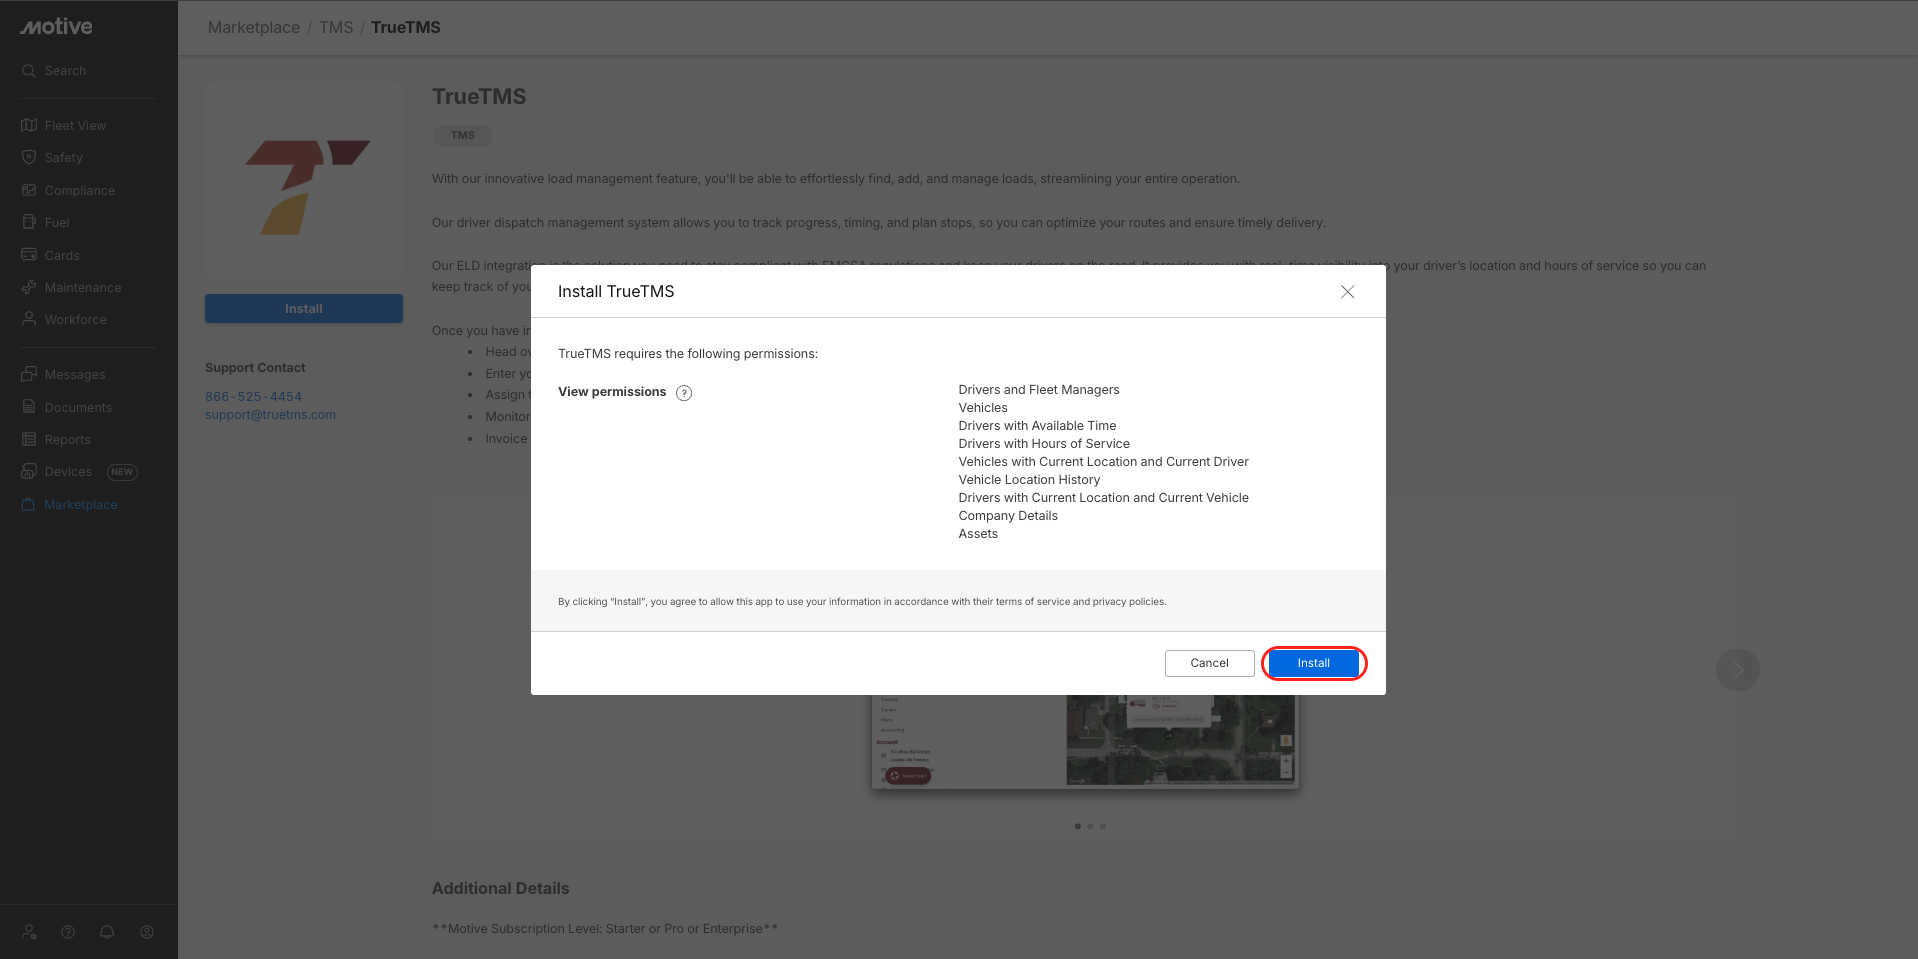Click the large TrueTMS page heading
The width and height of the screenshot is (1918, 959).
[x=479, y=97]
